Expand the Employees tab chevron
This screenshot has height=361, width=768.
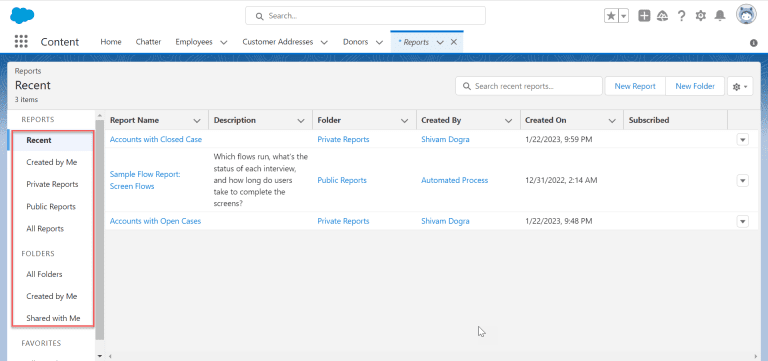coord(224,42)
